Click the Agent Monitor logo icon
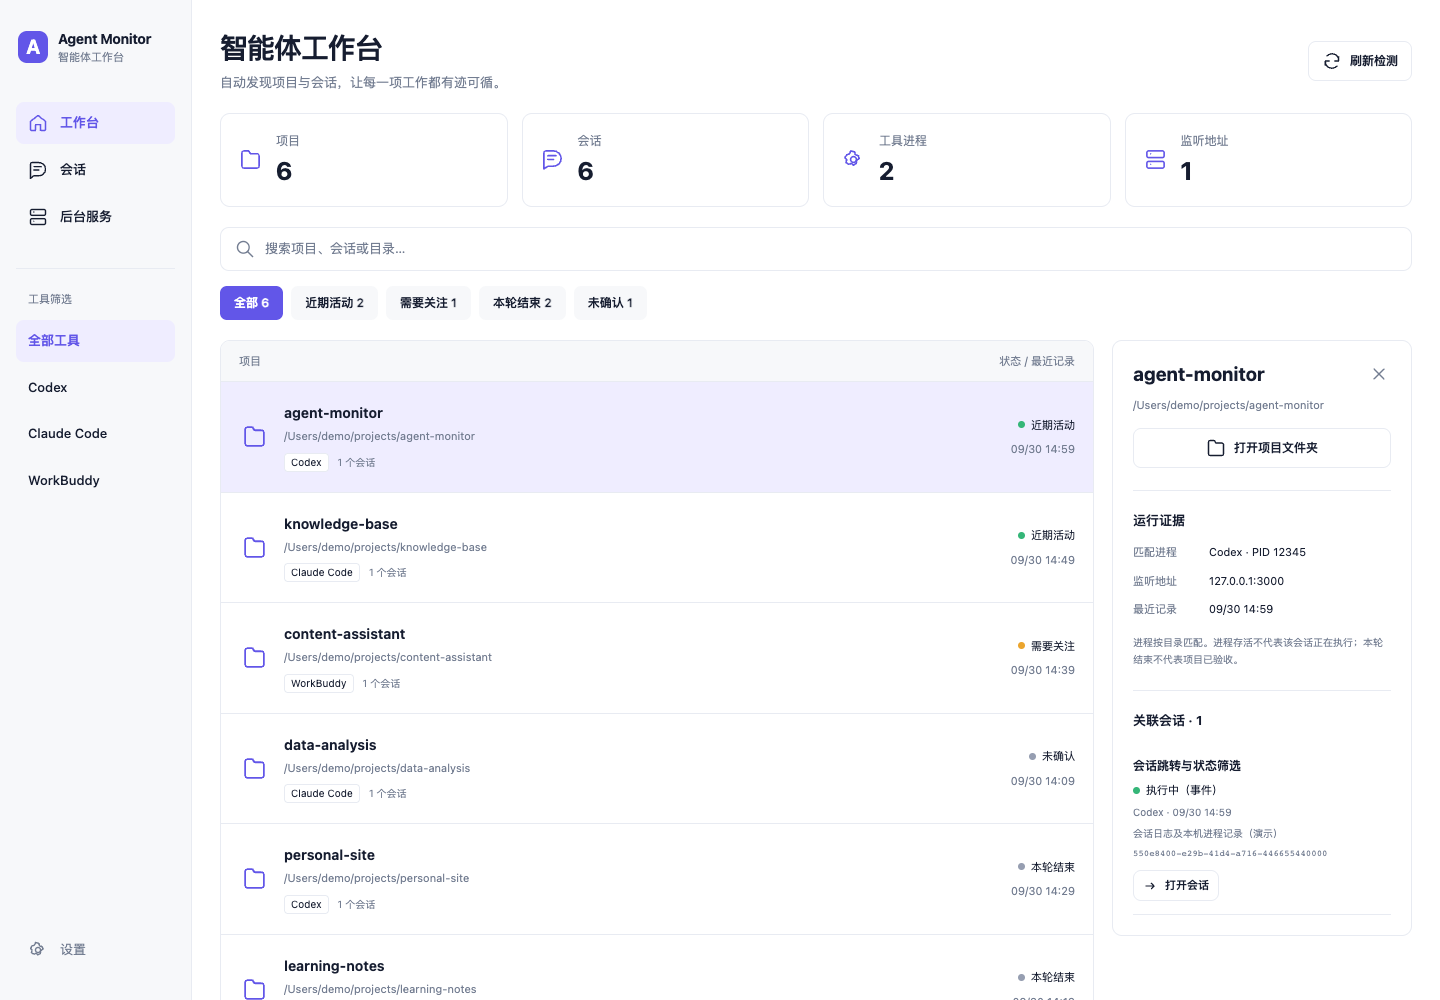Viewport: 1440px width, 1000px height. coord(33,47)
